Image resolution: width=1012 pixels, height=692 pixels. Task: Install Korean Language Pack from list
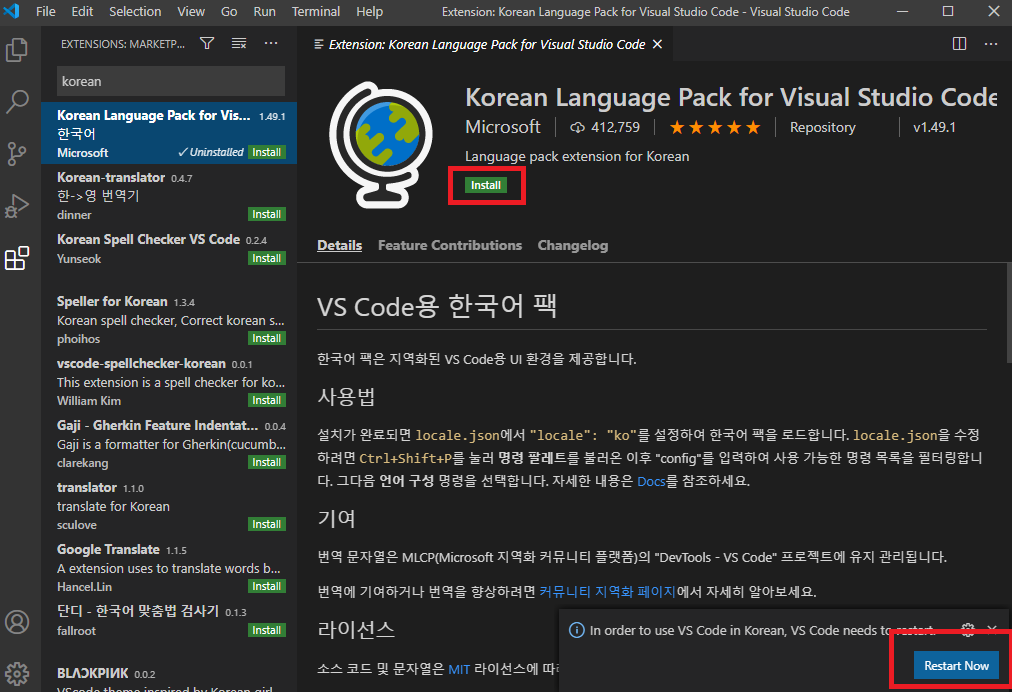[267, 152]
